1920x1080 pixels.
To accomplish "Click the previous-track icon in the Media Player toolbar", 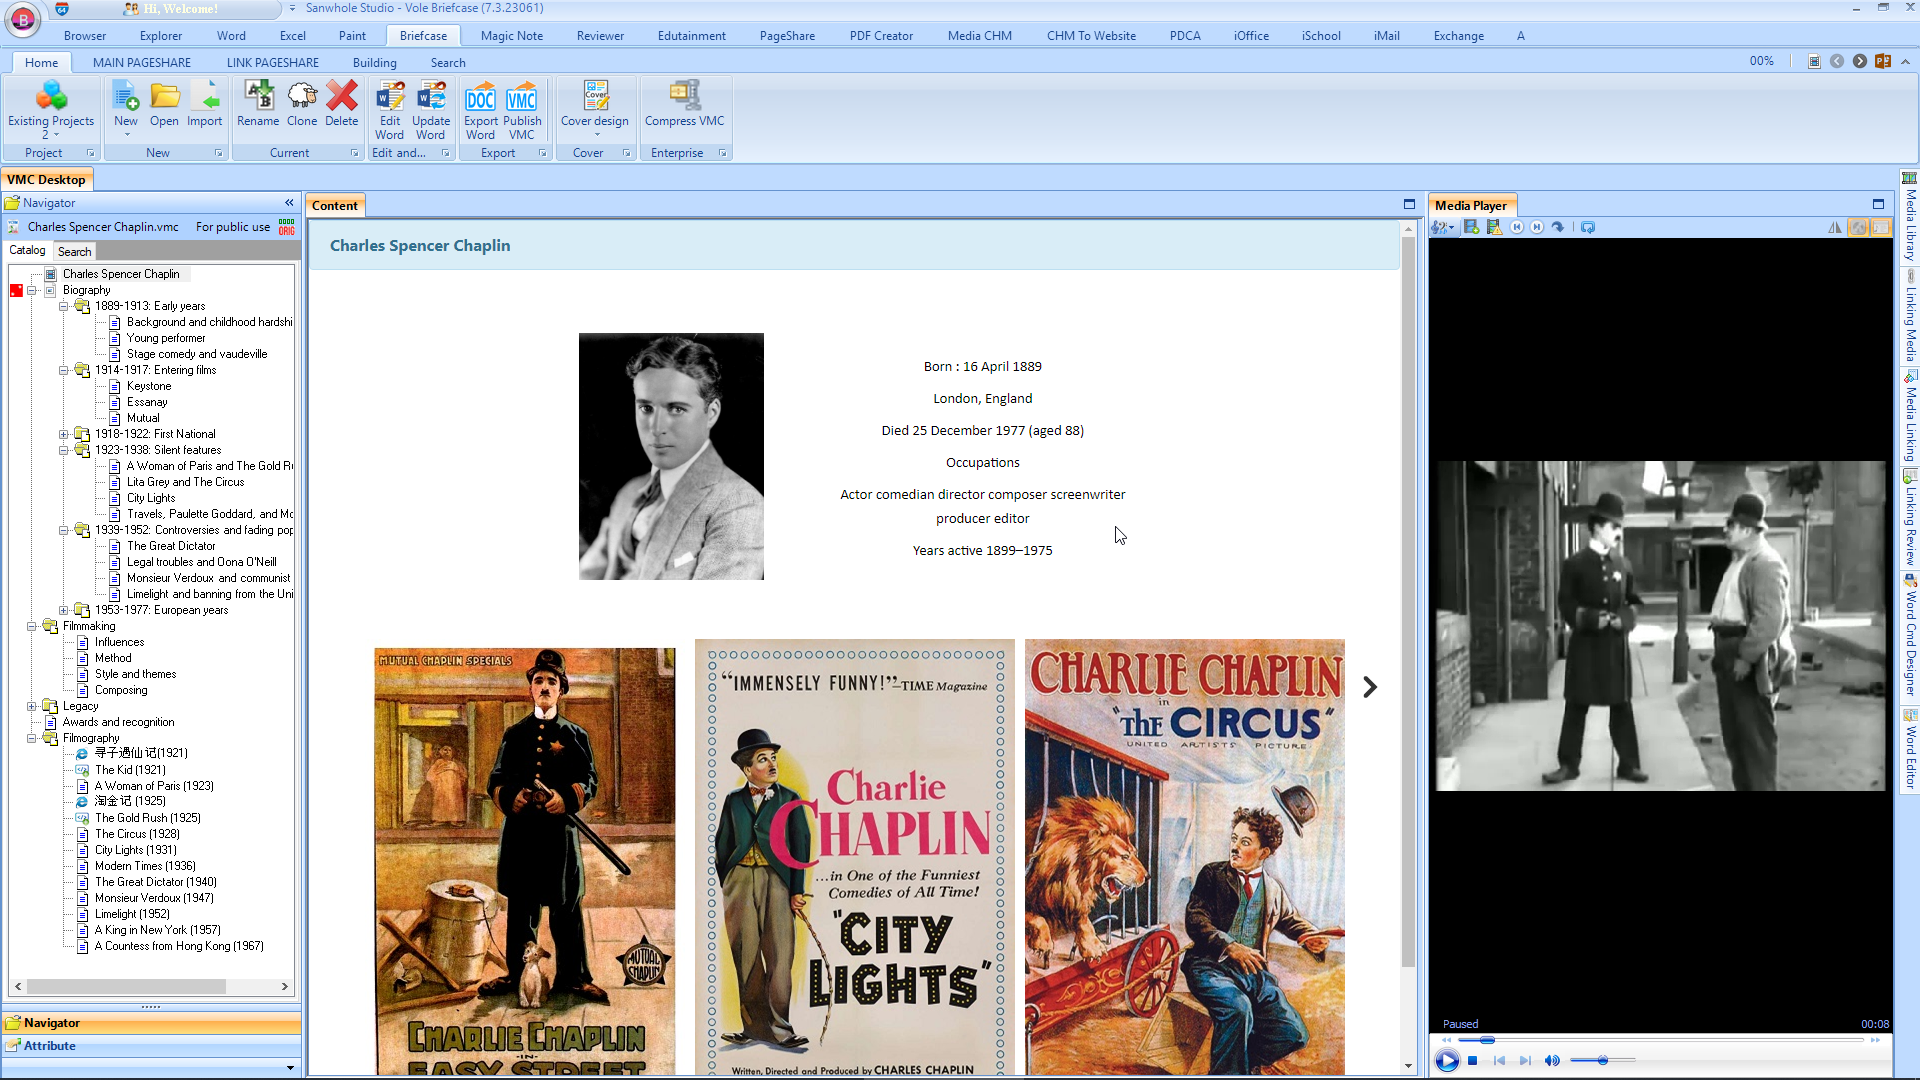I will [x=1516, y=228].
